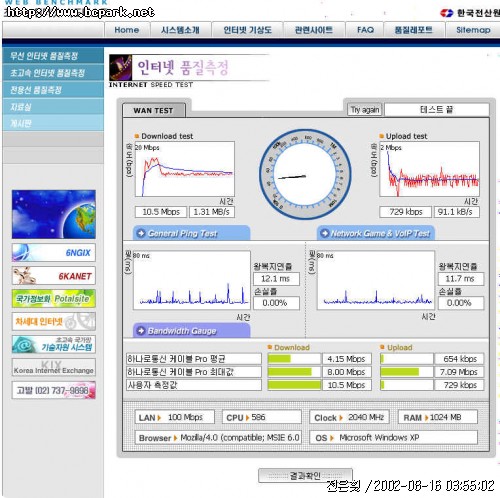Open 자료실 sidebar link
This screenshot has height=498, width=500.
click(53, 107)
